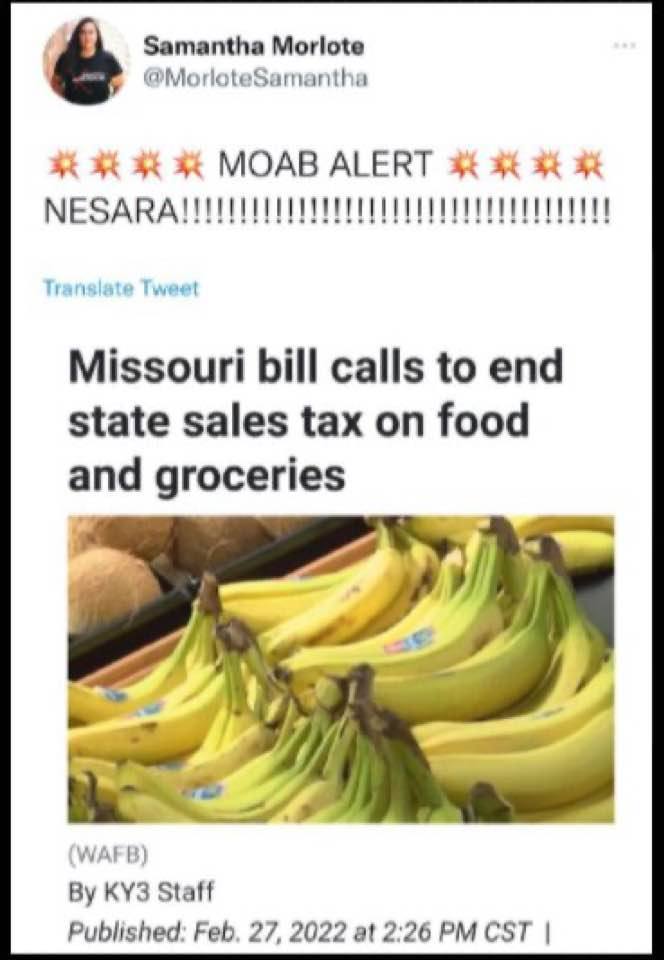Open the Missouri bill sales tax headline

315,420
